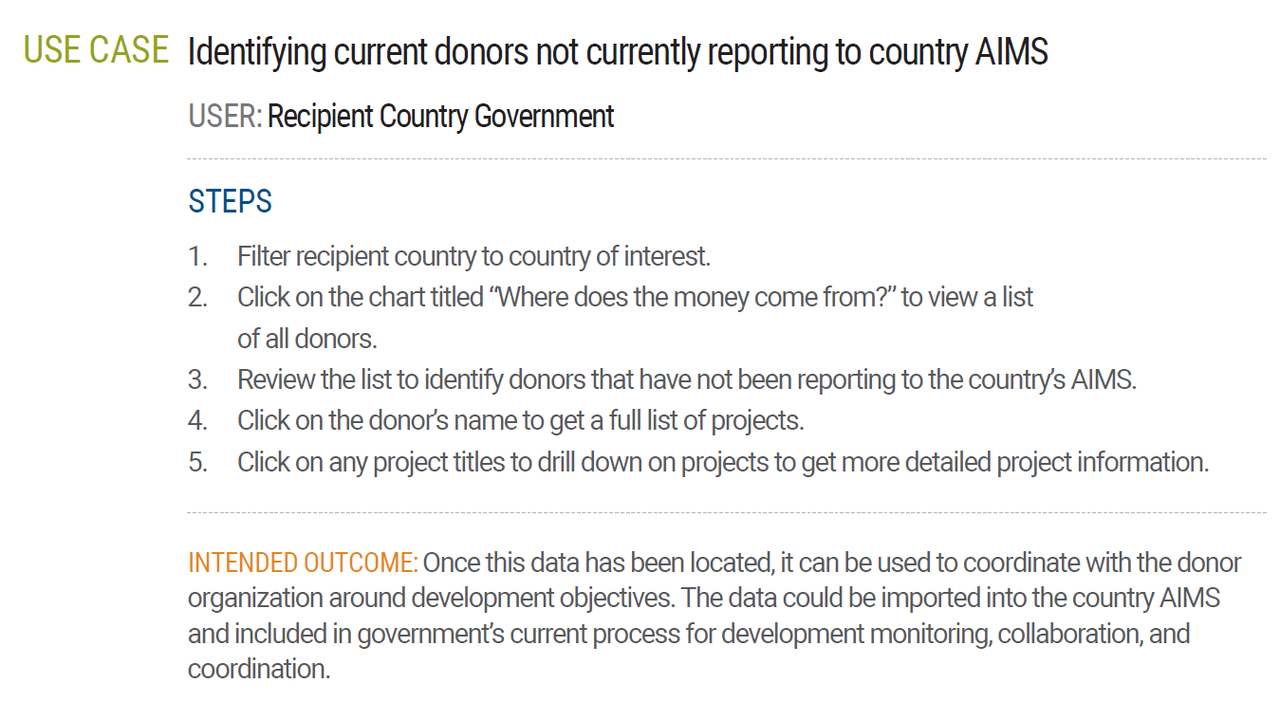Click the step number 1 marker
1280x720 pixels.
coord(197,257)
